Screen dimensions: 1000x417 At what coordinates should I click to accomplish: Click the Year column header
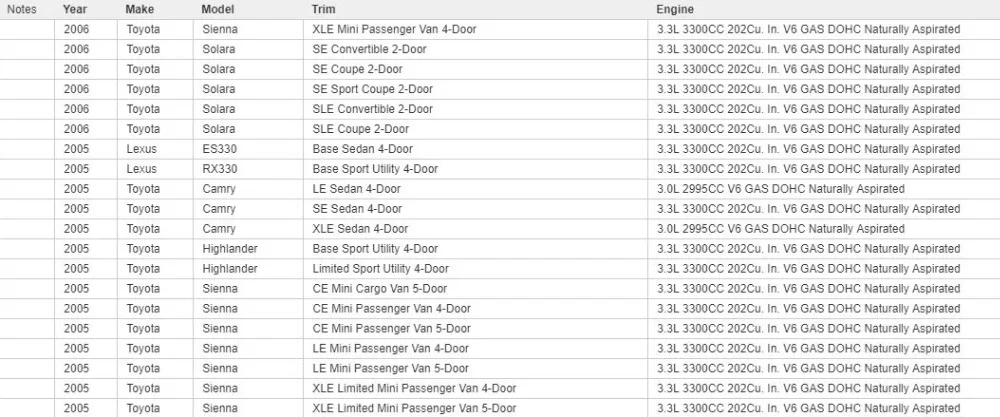click(75, 10)
